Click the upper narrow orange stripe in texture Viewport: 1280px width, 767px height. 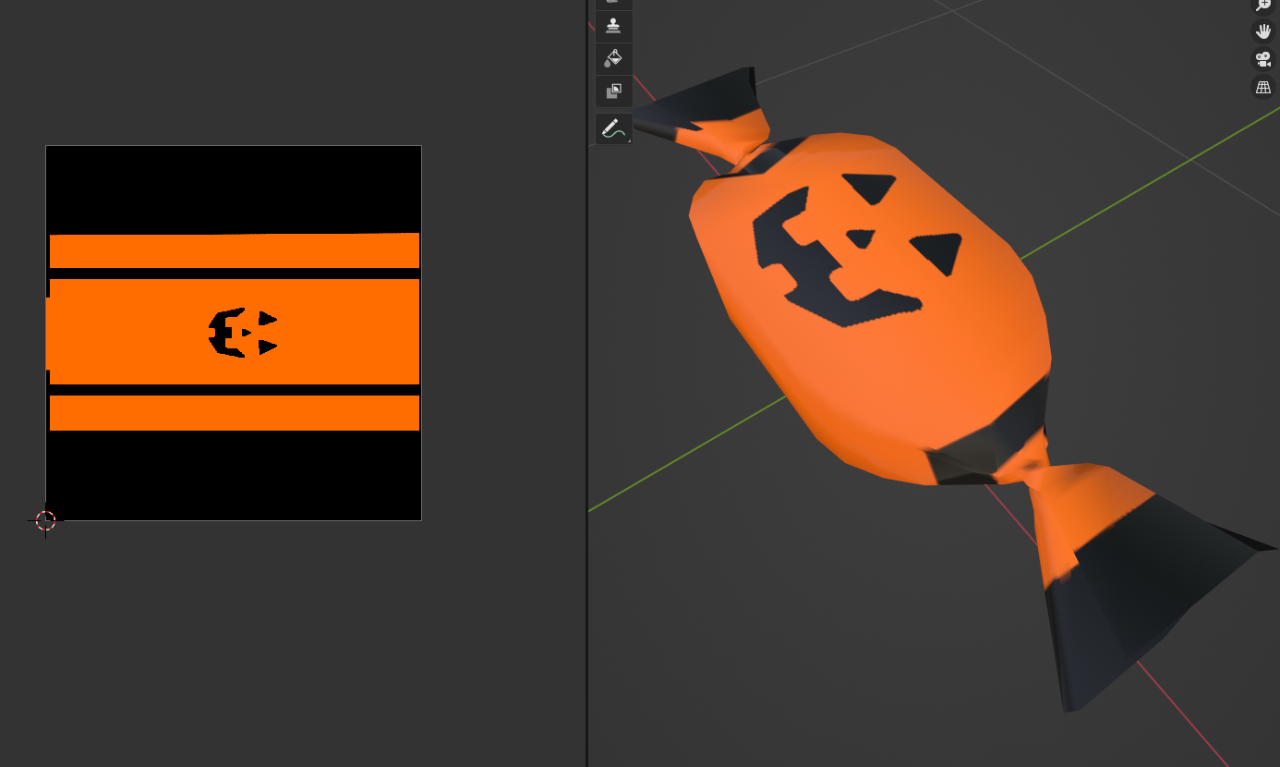[x=234, y=250]
